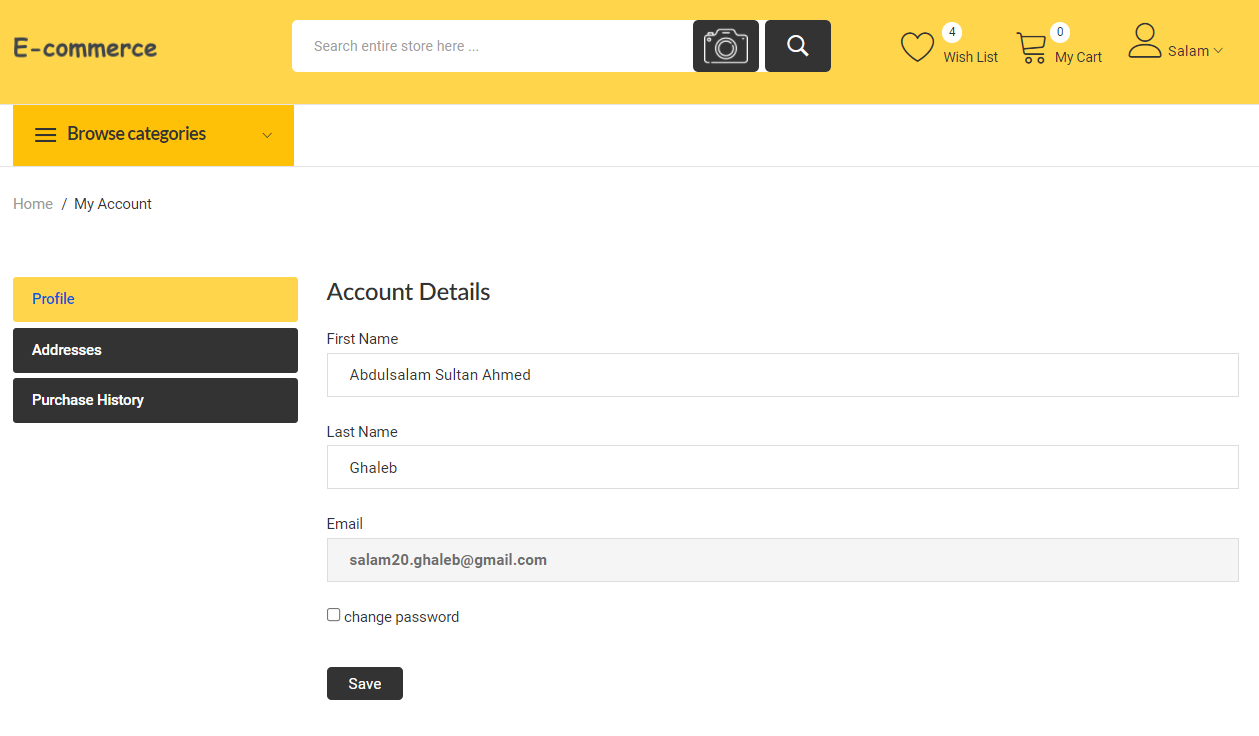
Task: Select the Profile sidebar tab
Action: click(155, 299)
